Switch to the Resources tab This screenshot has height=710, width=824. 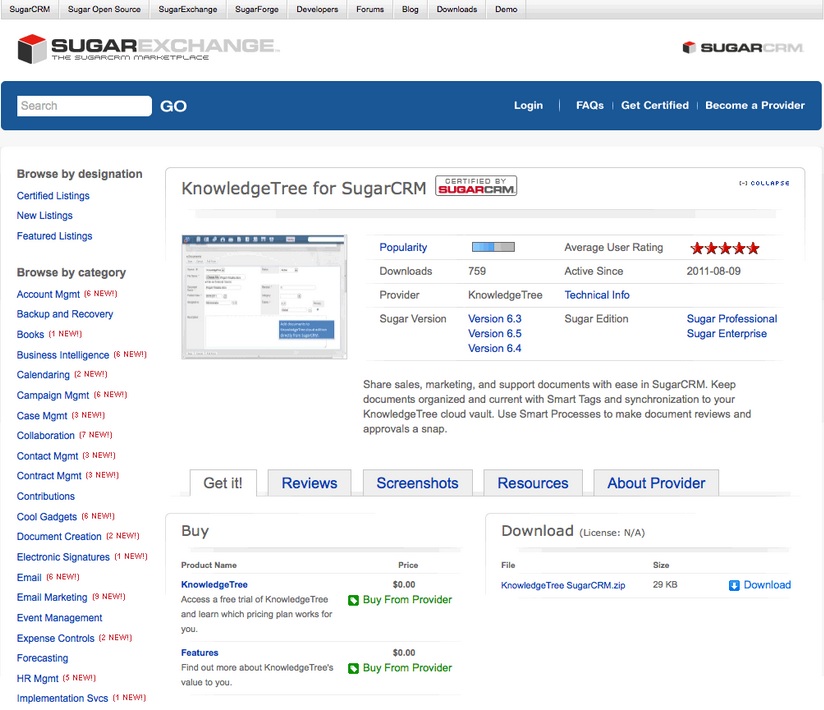coord(533,483)
